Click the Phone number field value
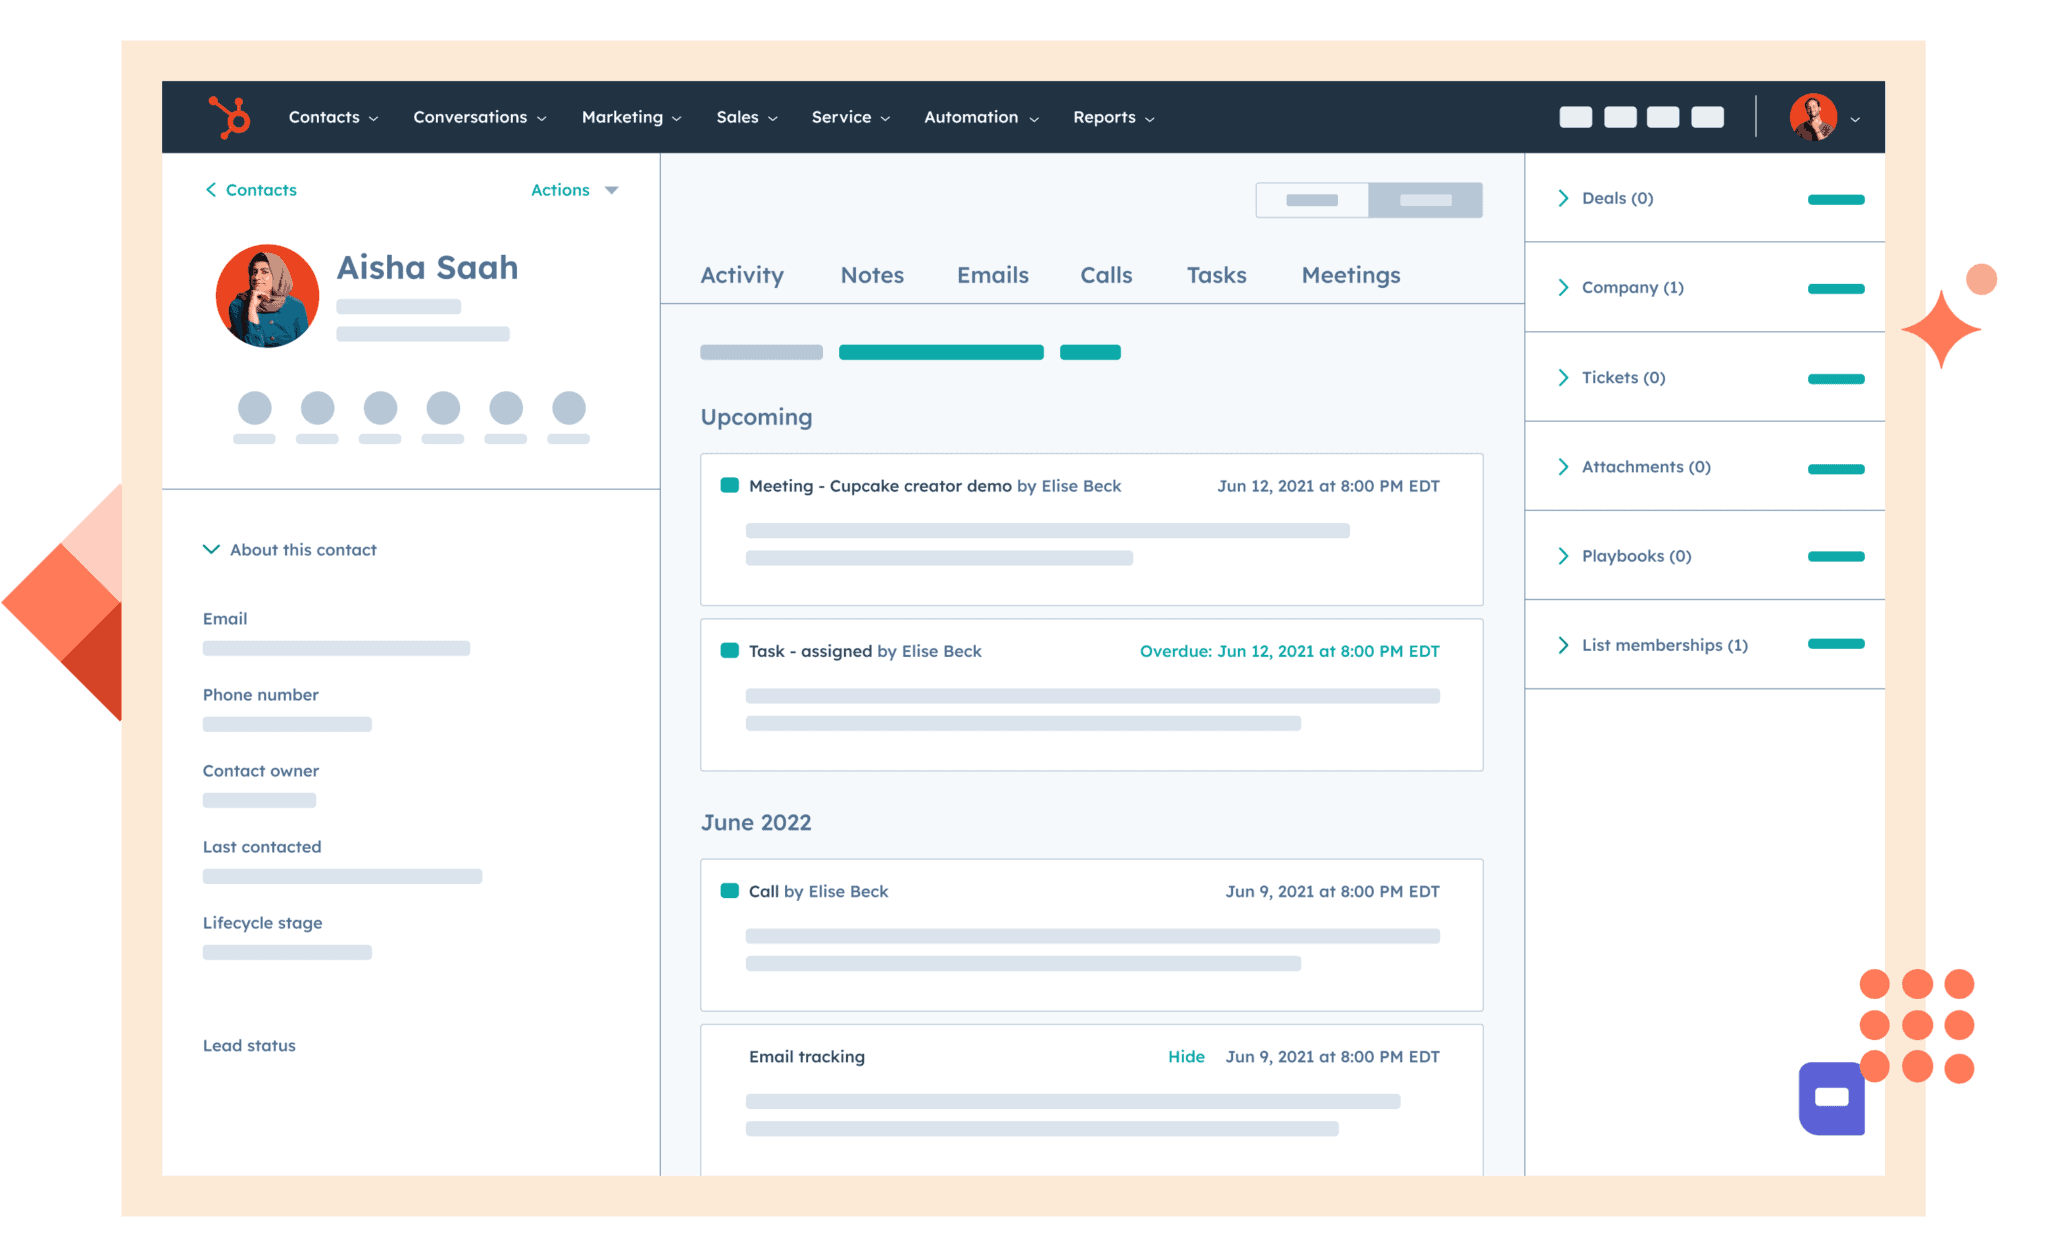Viewport: 2048px width, 1257px height. pos(287,724)
